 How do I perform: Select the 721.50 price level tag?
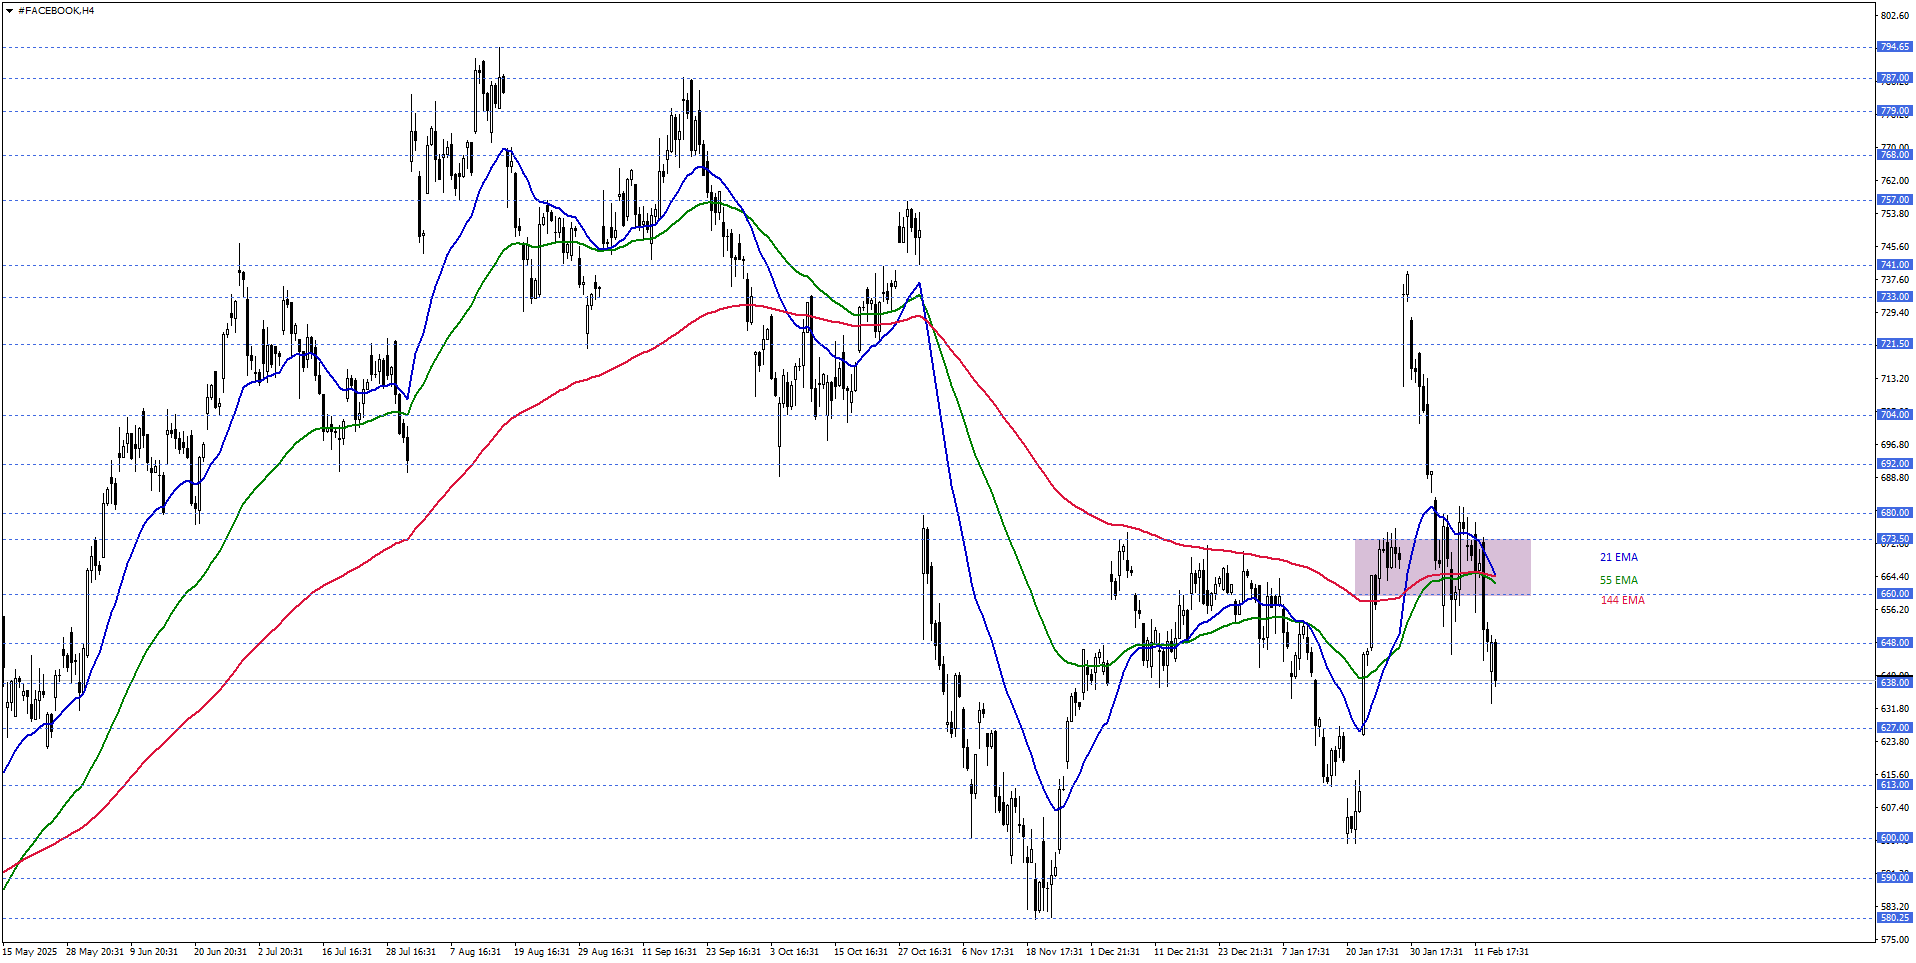click(1894, 344)
